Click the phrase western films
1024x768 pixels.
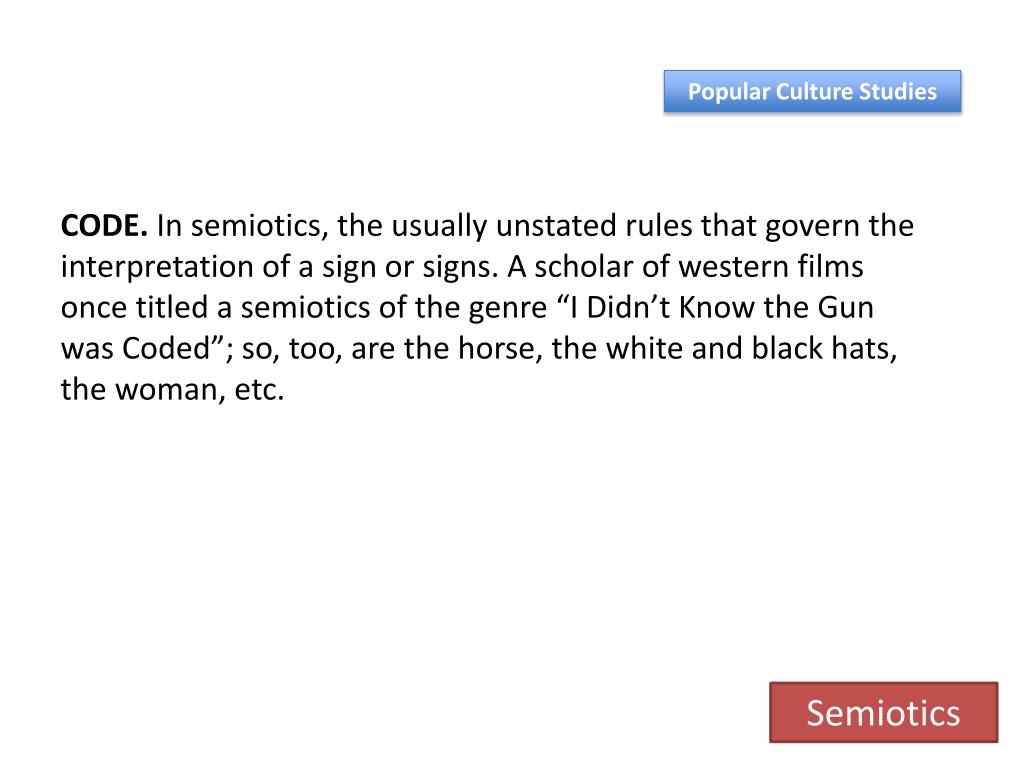pyautogui.click(x=771, y=267)
